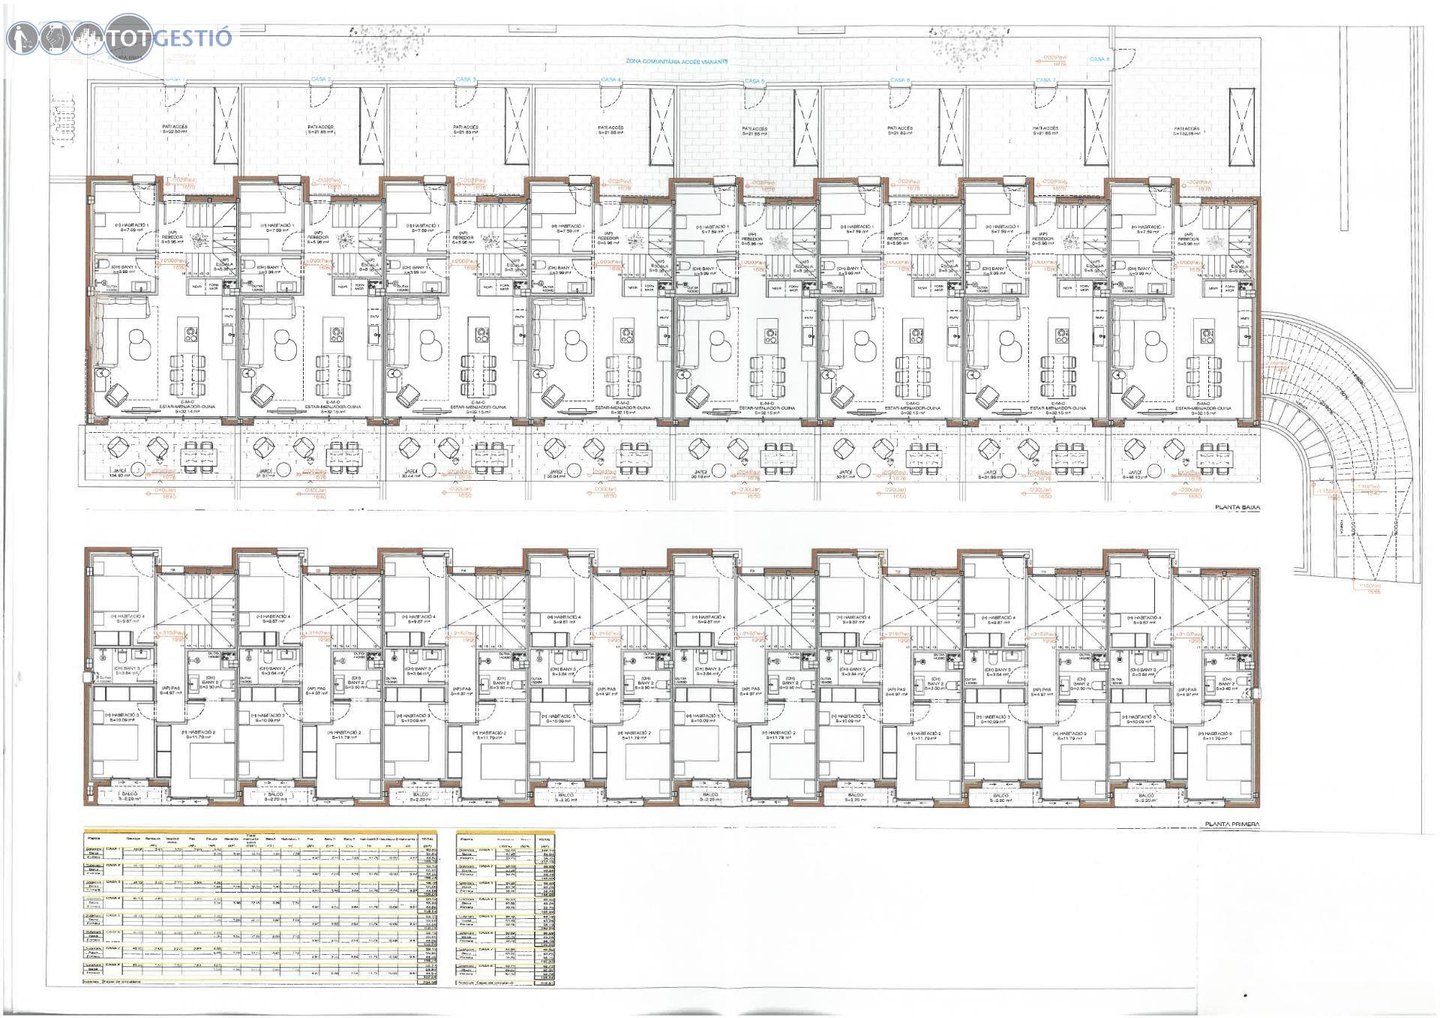Image resolution: width=1440 pixels, height=1018 pixels.
Task: Select the CASA 2 entrance label
Action: tap(322, 79)
